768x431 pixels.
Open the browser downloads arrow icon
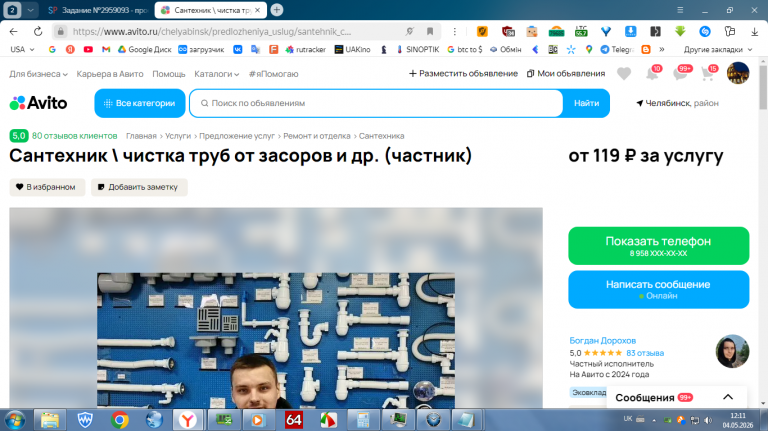(754, 31)
